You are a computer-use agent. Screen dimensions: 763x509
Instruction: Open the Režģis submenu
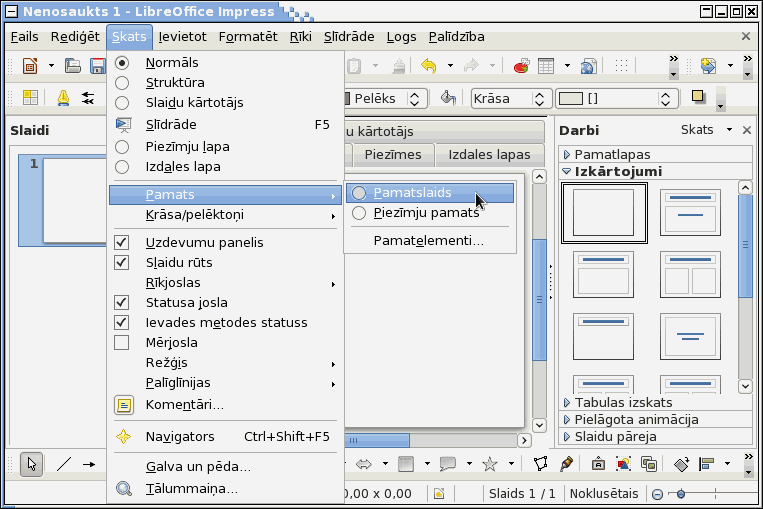[225, 363]
